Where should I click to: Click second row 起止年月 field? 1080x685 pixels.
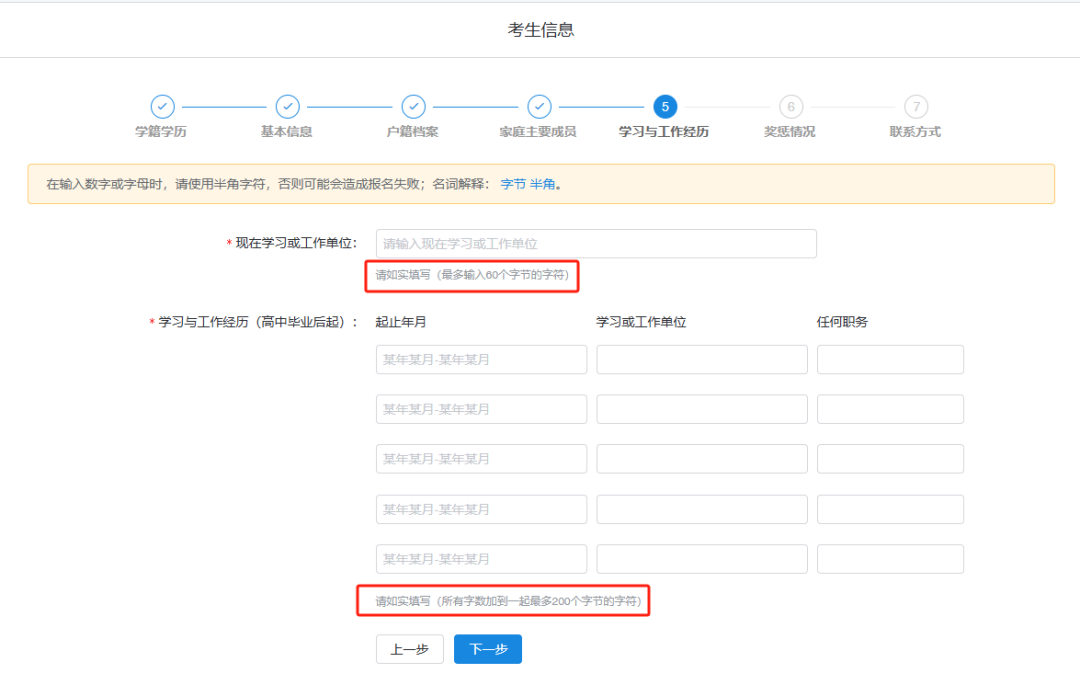pyautogui.click(x=481, y=409)
